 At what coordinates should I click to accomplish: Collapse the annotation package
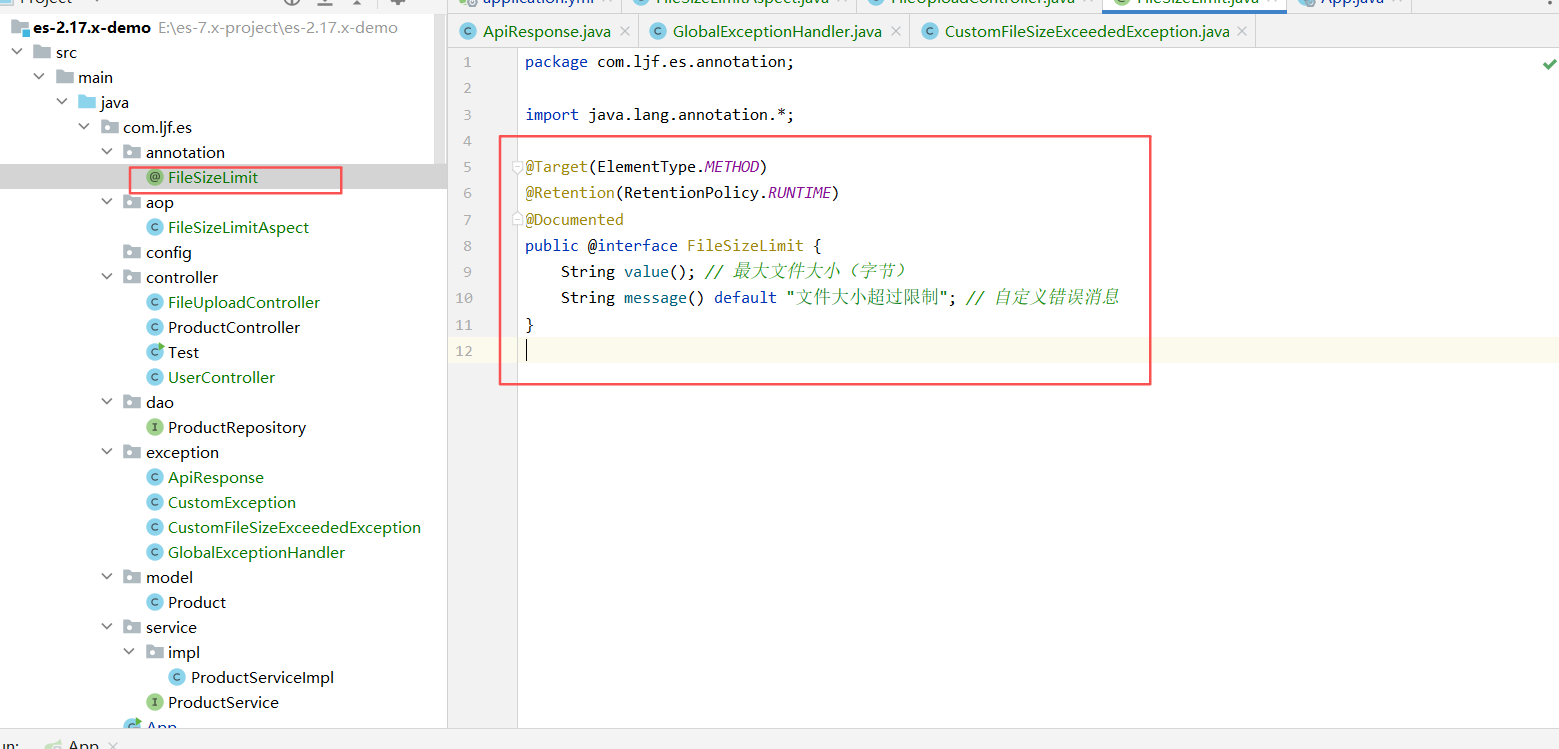108,152
